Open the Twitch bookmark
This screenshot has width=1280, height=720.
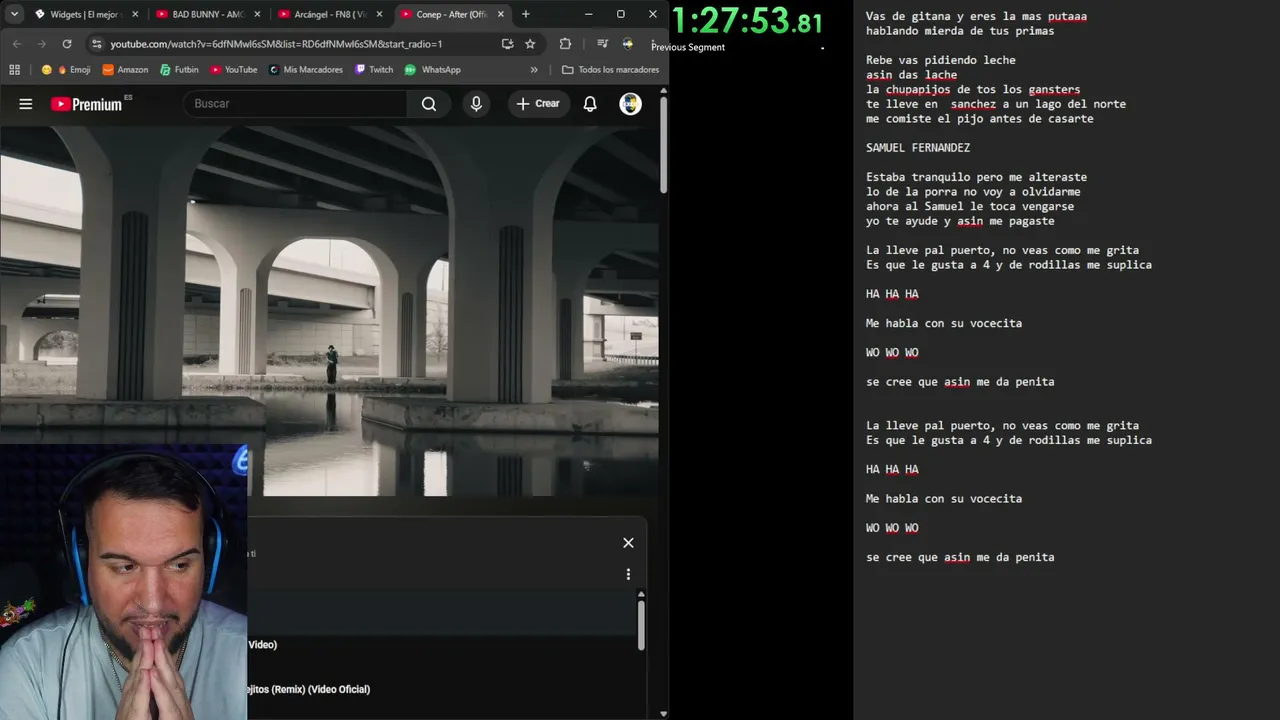tap(374, 70)
